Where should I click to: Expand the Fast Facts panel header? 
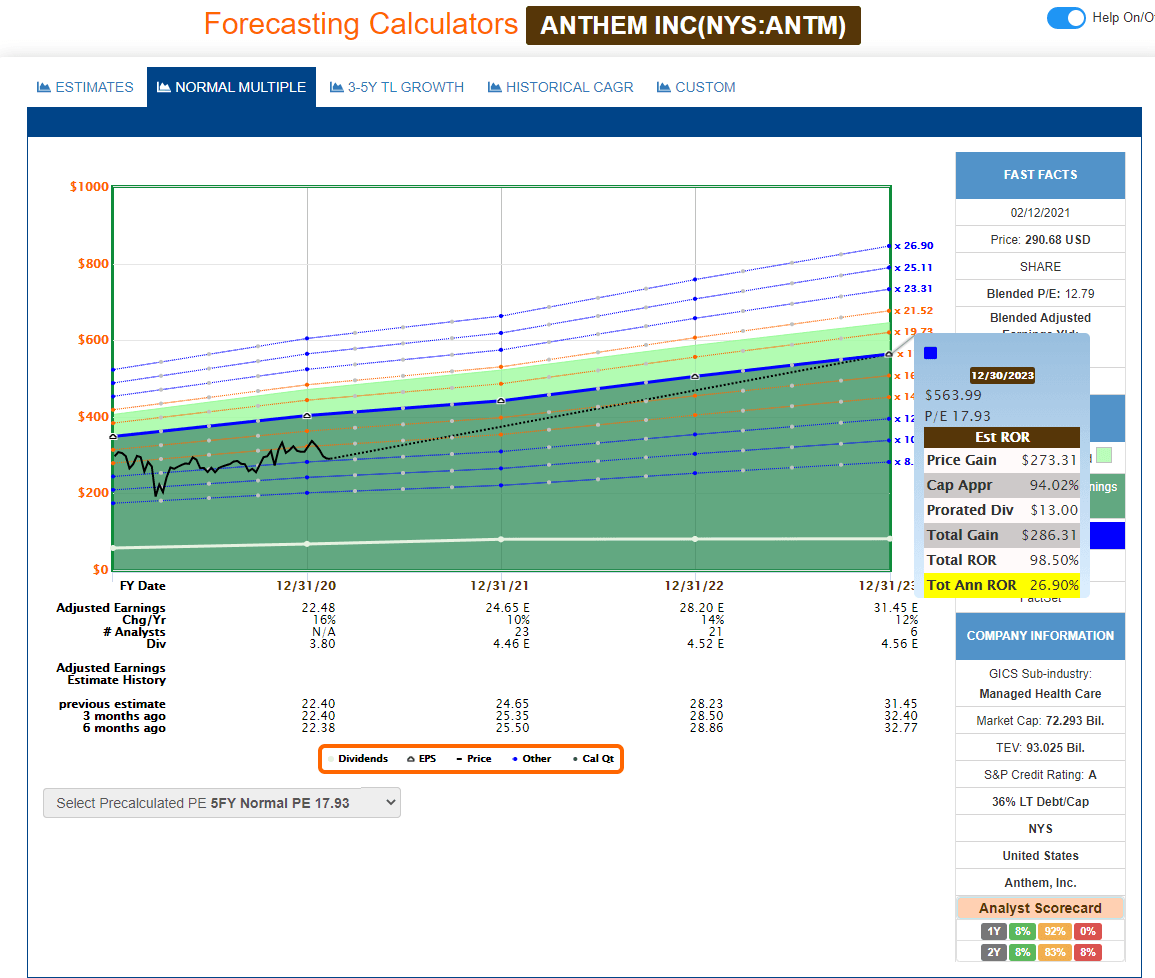[x=1040, y=175]
